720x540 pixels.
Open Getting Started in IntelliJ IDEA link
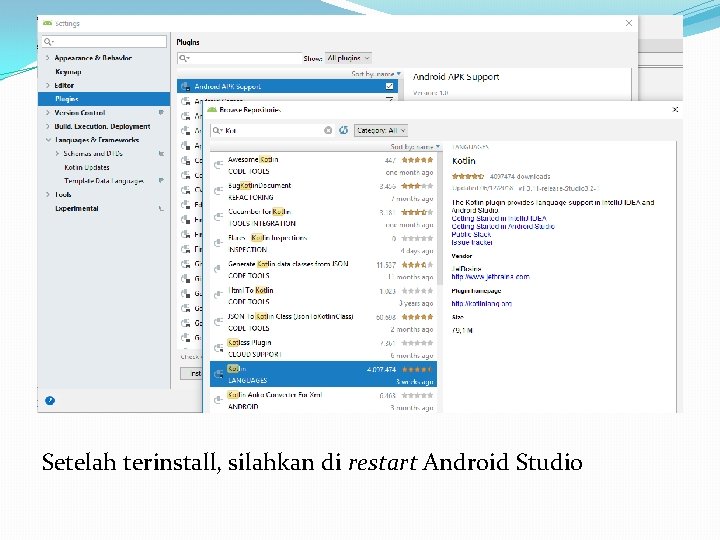click(499, 219)
